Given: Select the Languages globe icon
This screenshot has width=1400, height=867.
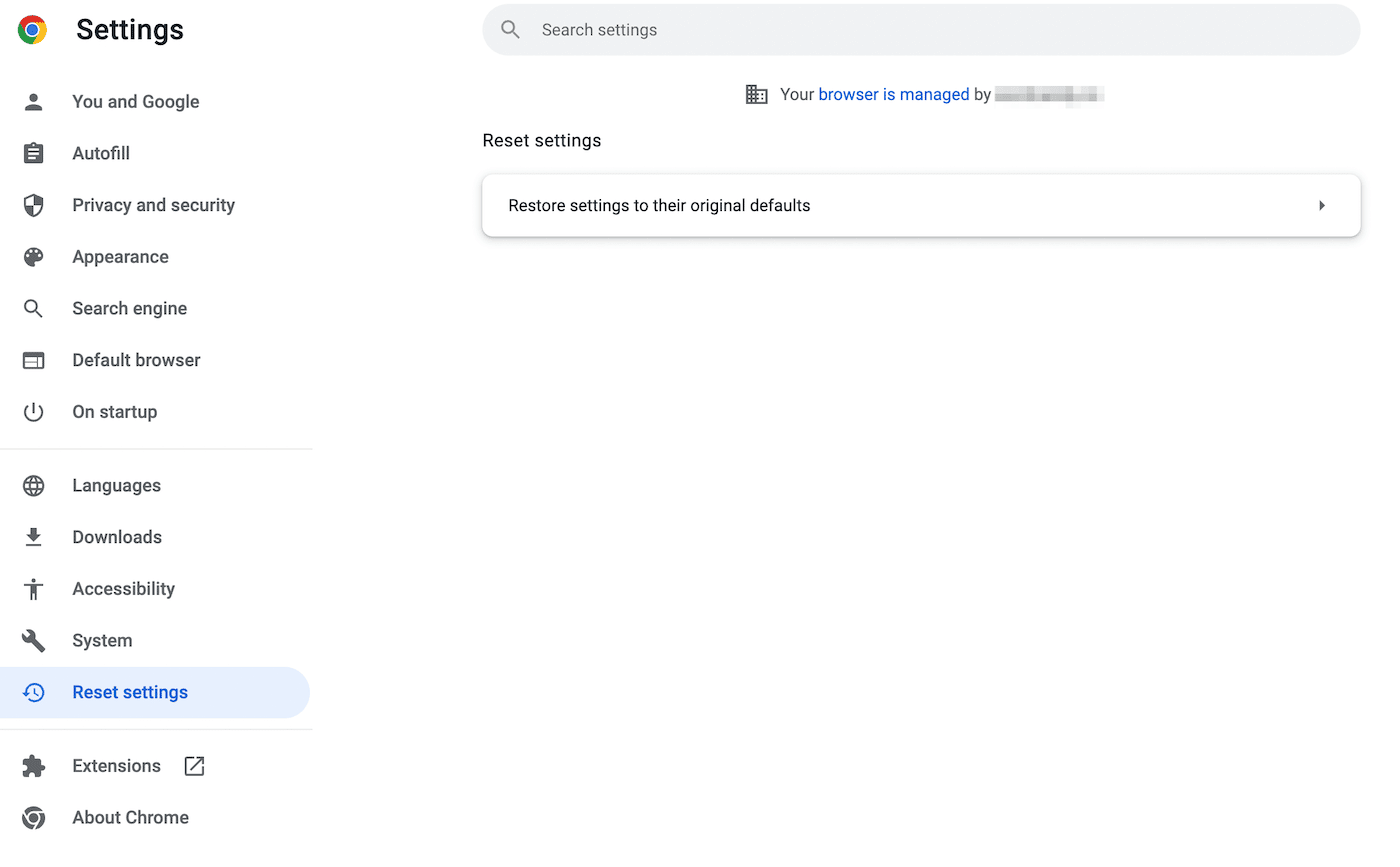Looking at the screenshot, I should [33, 485].
